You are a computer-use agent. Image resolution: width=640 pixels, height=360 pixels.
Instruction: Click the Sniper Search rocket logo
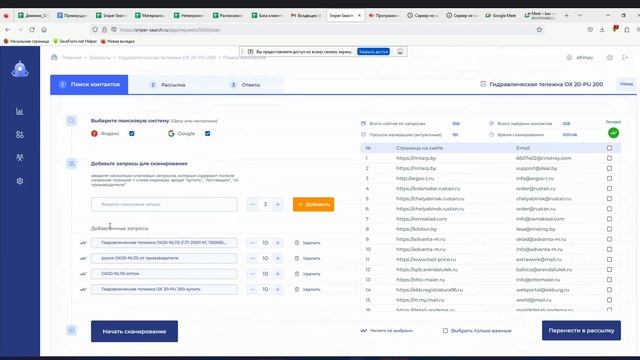[x=20, y=69]
